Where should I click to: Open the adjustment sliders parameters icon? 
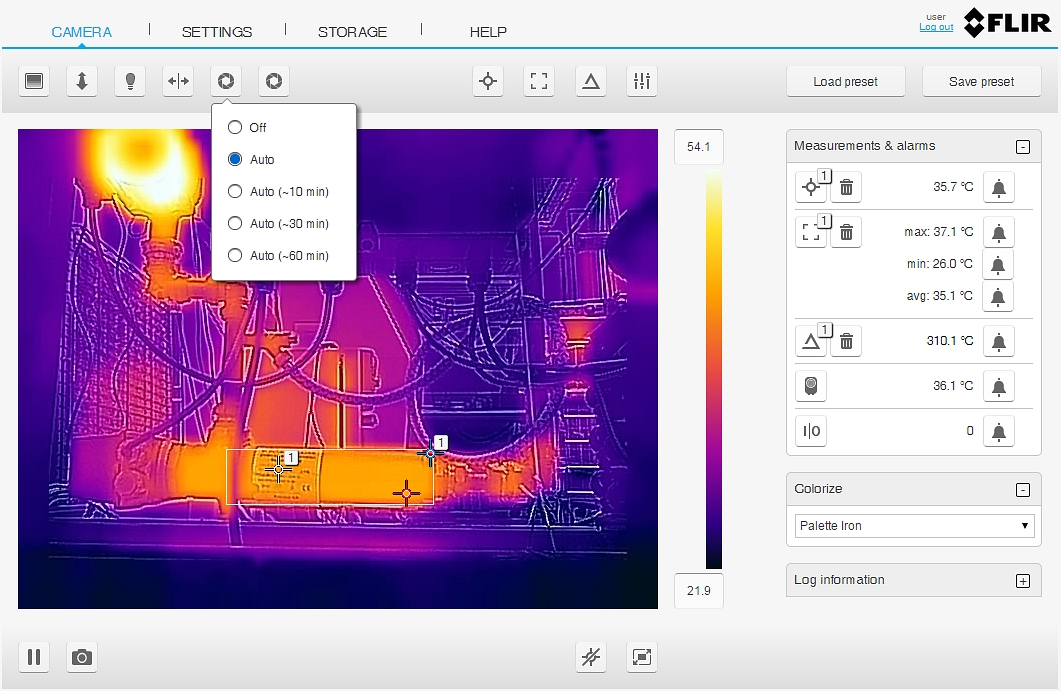641,82
